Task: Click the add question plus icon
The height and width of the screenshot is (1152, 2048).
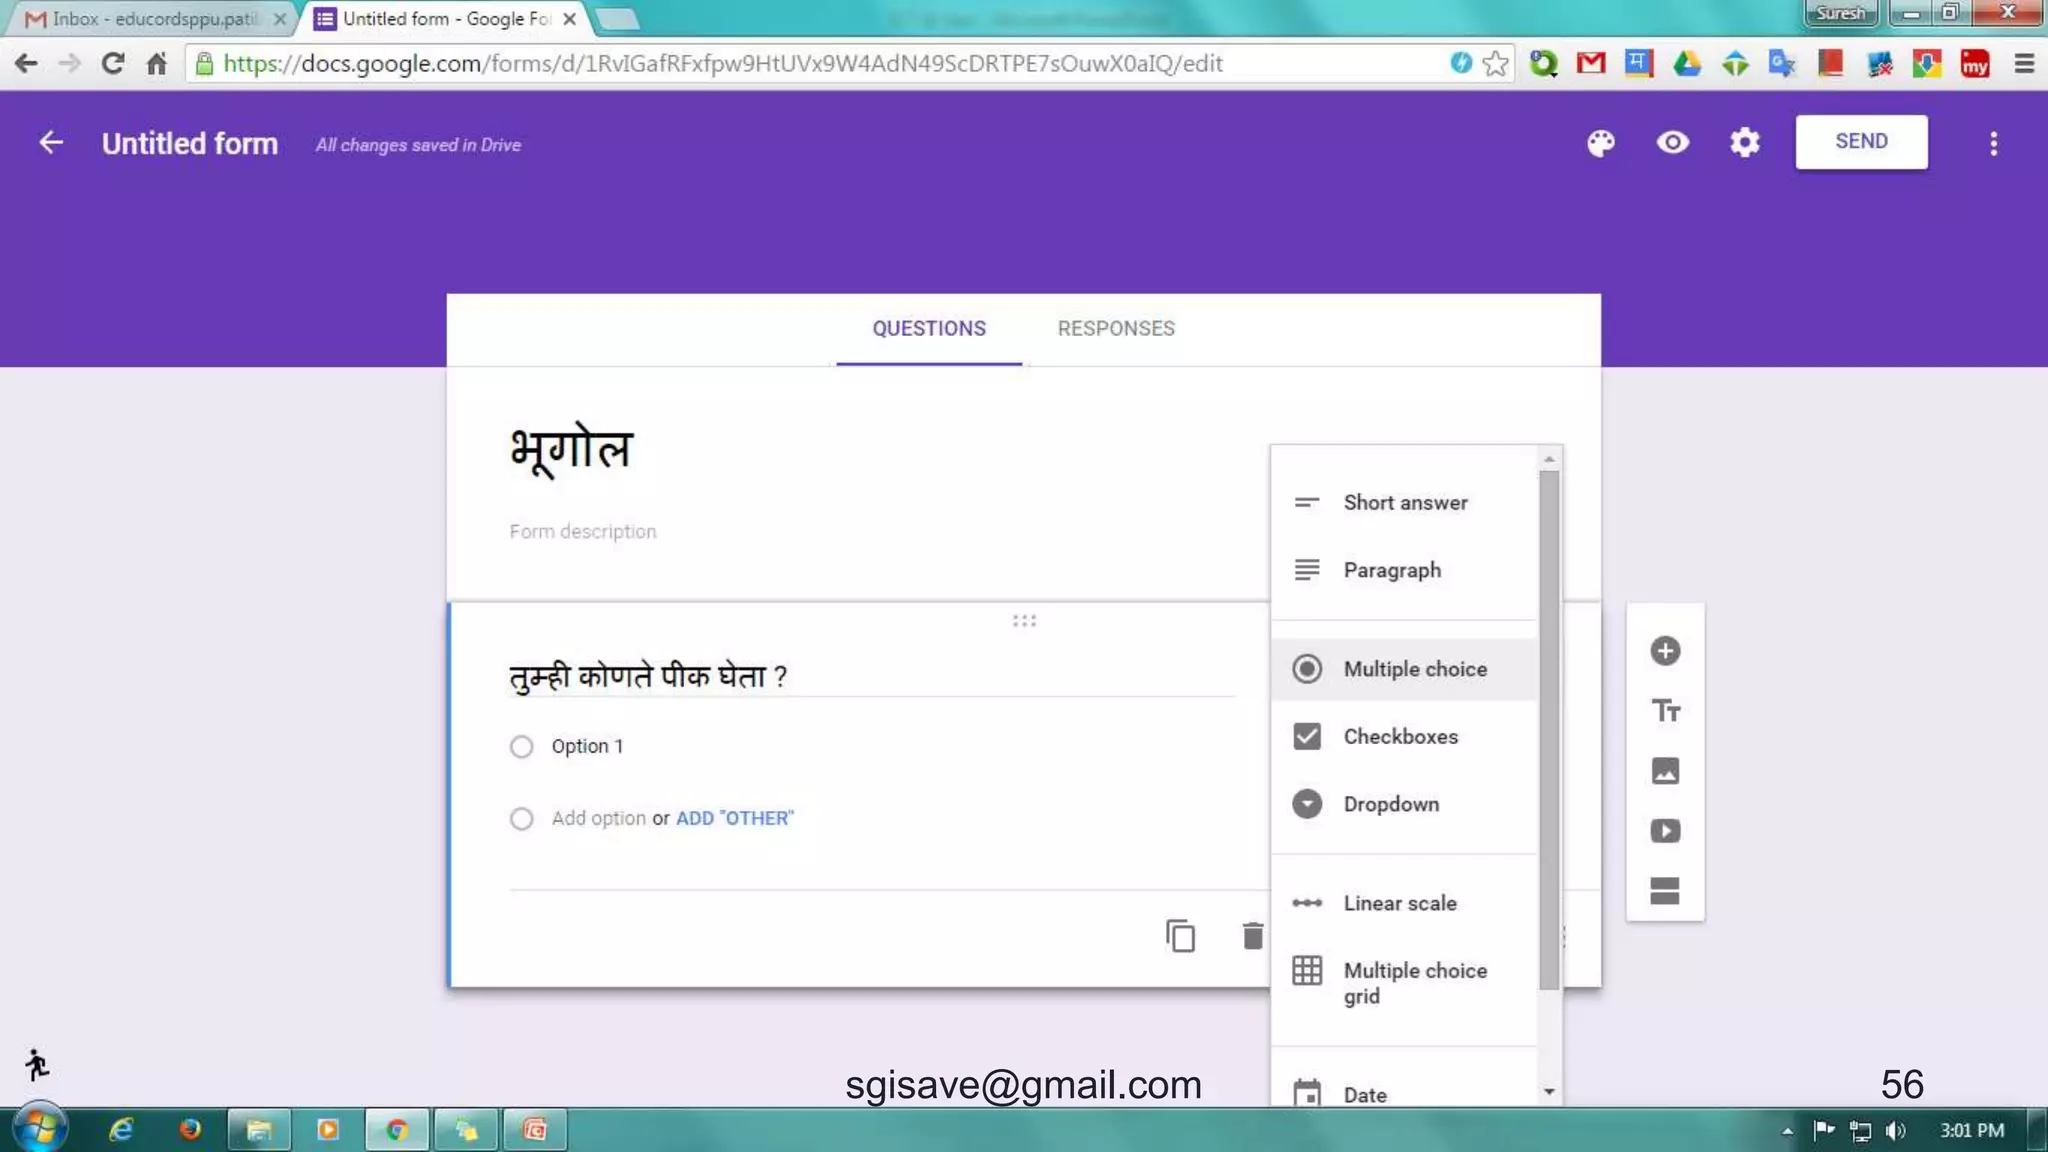Action: point(1664,651)
